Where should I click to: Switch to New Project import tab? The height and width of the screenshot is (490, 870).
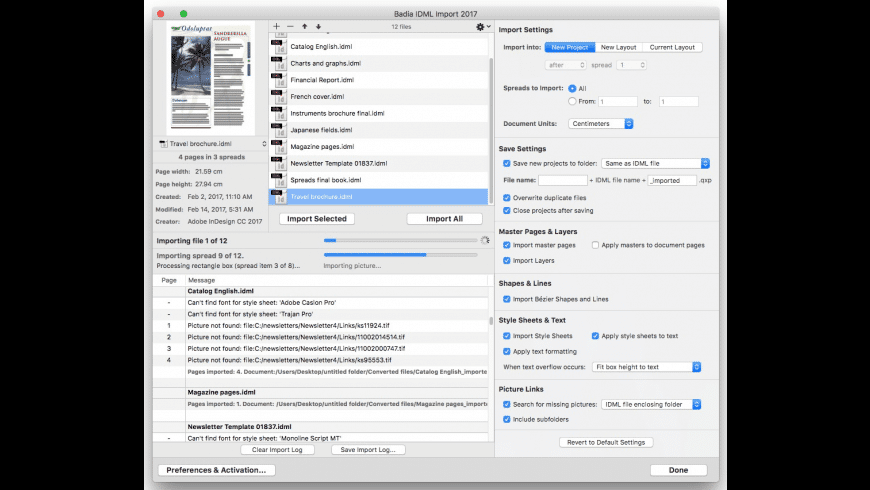(570, 47)
